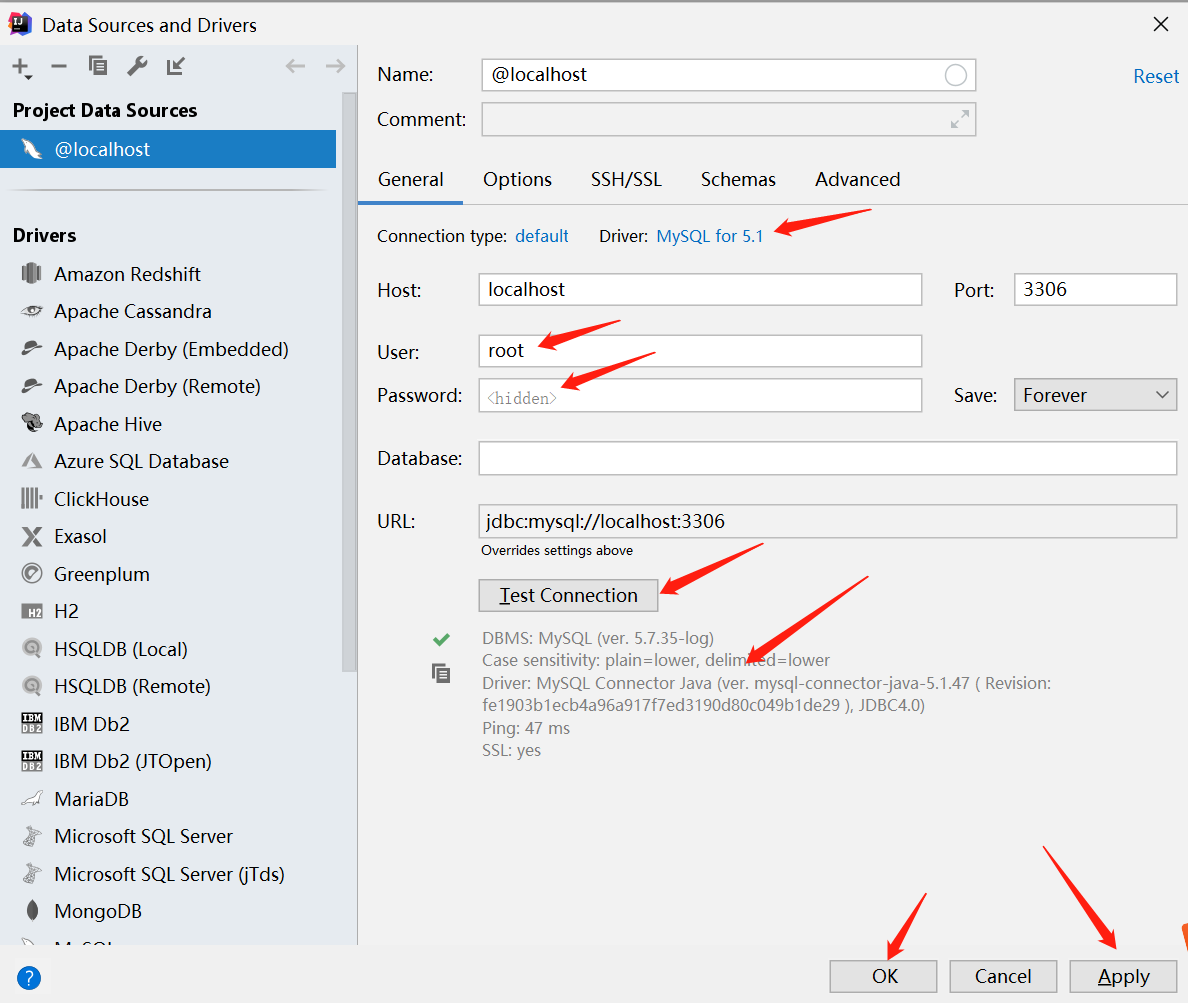
Task: Click the Host input field
Action: pyautogui.click(x=700, y=289)
